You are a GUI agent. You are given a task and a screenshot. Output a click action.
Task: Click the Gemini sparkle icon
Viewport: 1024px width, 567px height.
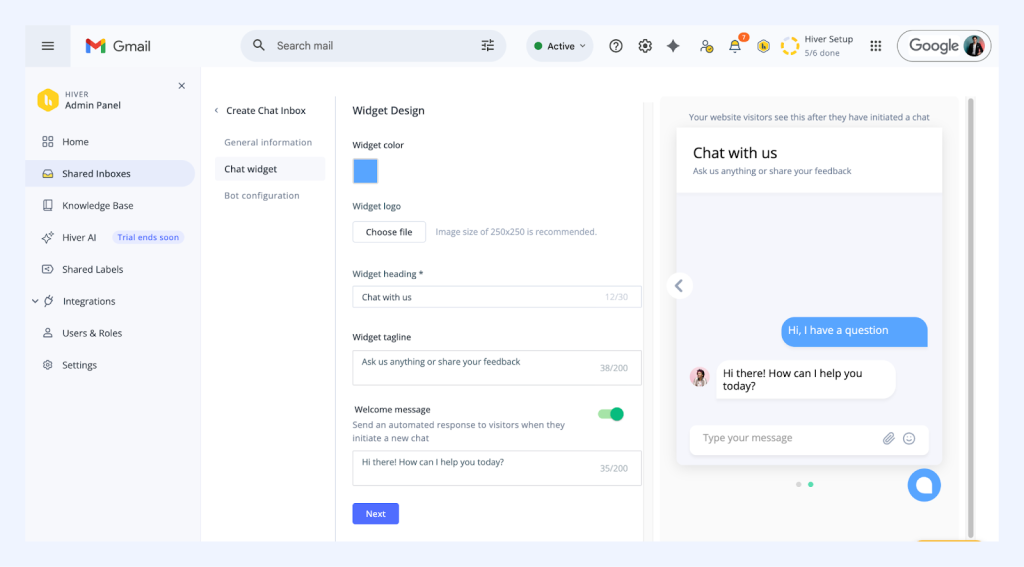click(674, 46)
